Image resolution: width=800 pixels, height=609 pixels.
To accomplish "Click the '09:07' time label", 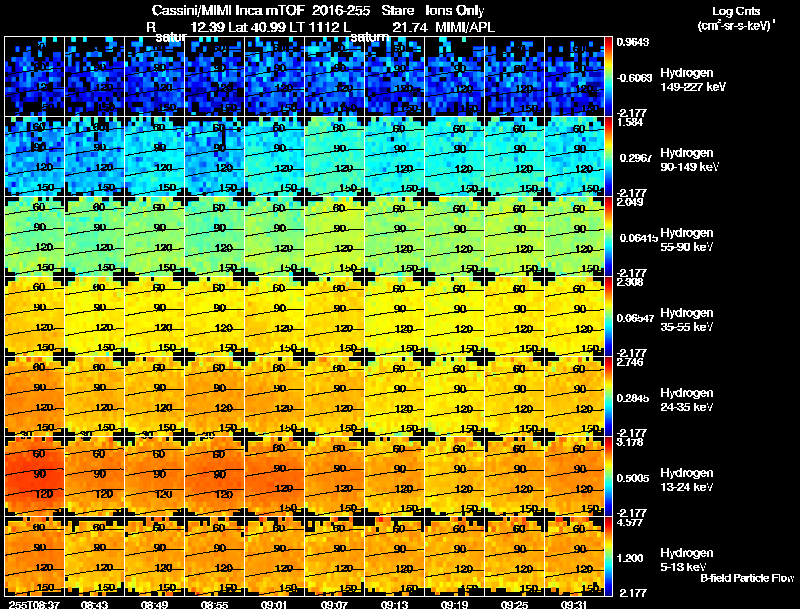I will [x=334, y=604].
